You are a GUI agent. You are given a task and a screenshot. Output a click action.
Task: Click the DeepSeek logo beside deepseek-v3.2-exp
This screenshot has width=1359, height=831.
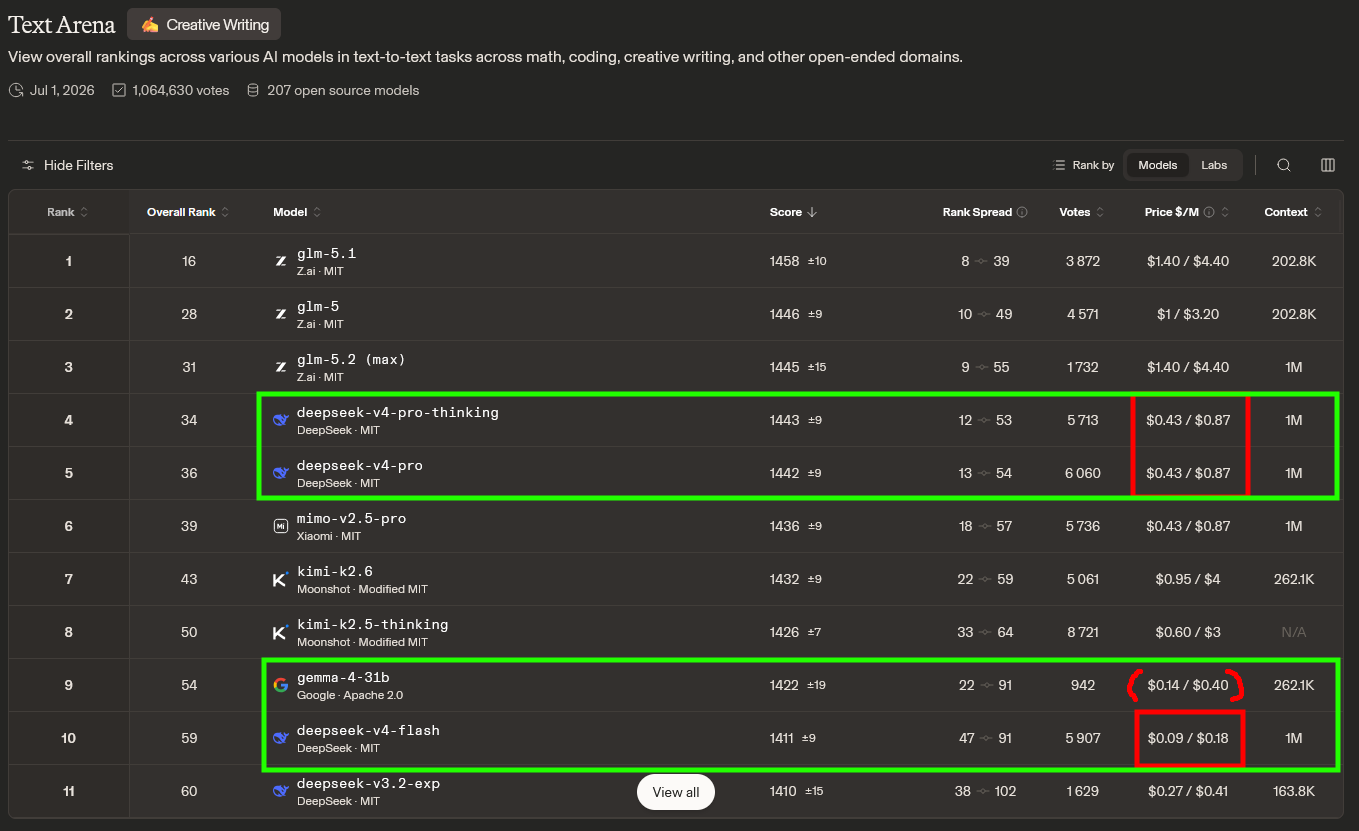[281, 791]
